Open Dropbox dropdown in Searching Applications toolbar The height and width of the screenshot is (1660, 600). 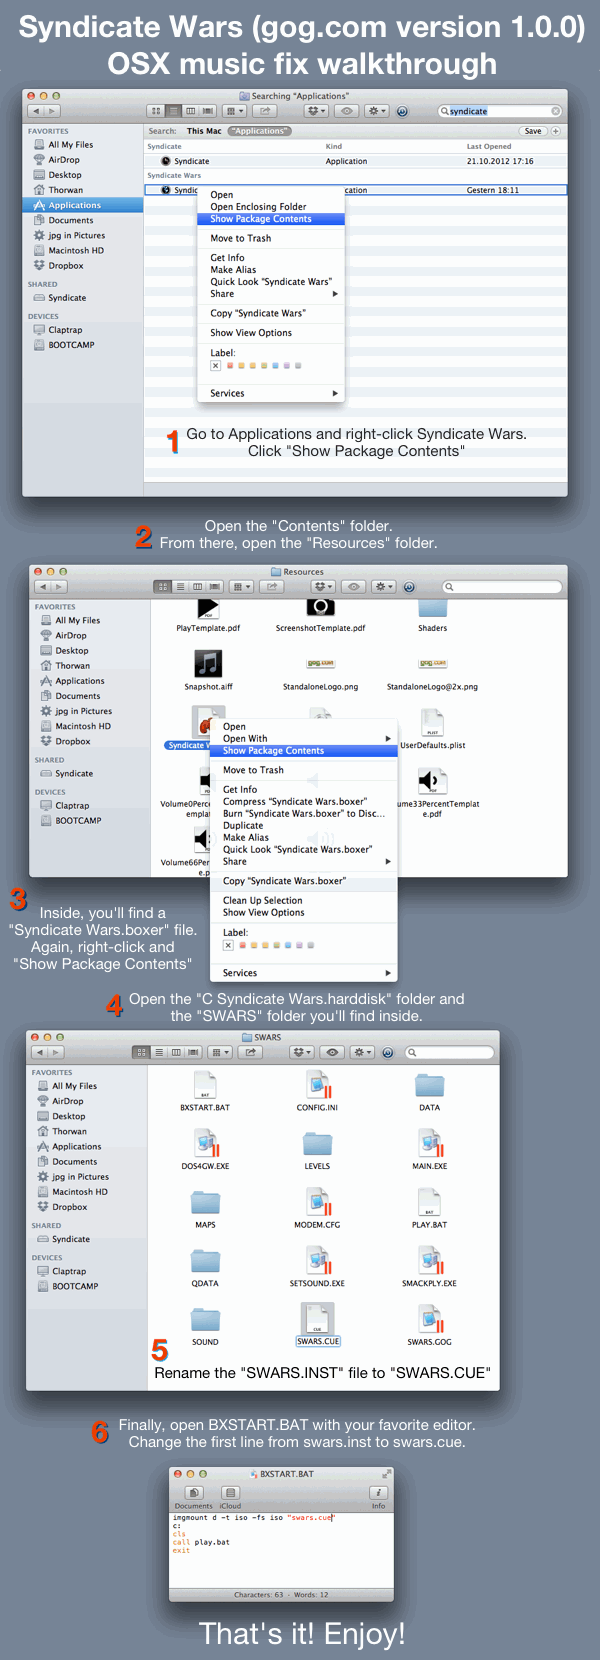(317, 111)
